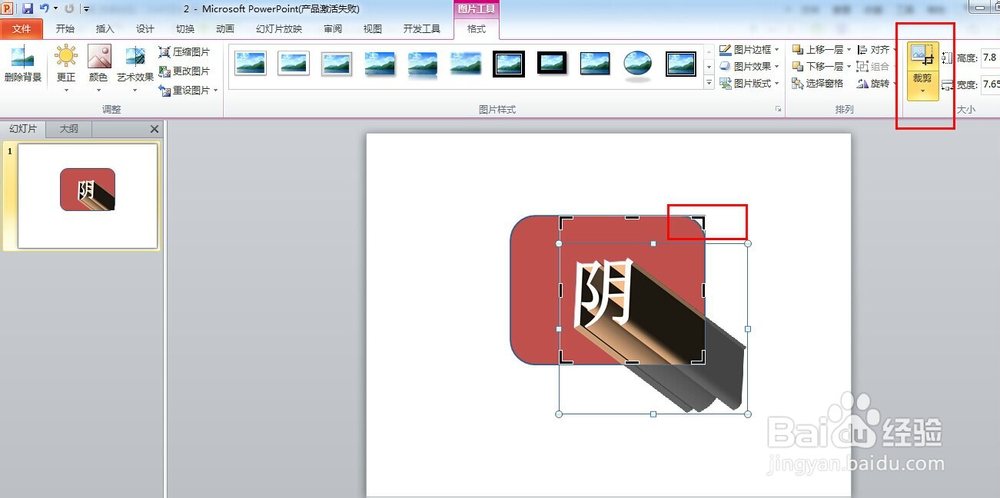The image size is (1000, 498).
Task: Click the 宽度 width input field
Action: [x=990, y=84]
